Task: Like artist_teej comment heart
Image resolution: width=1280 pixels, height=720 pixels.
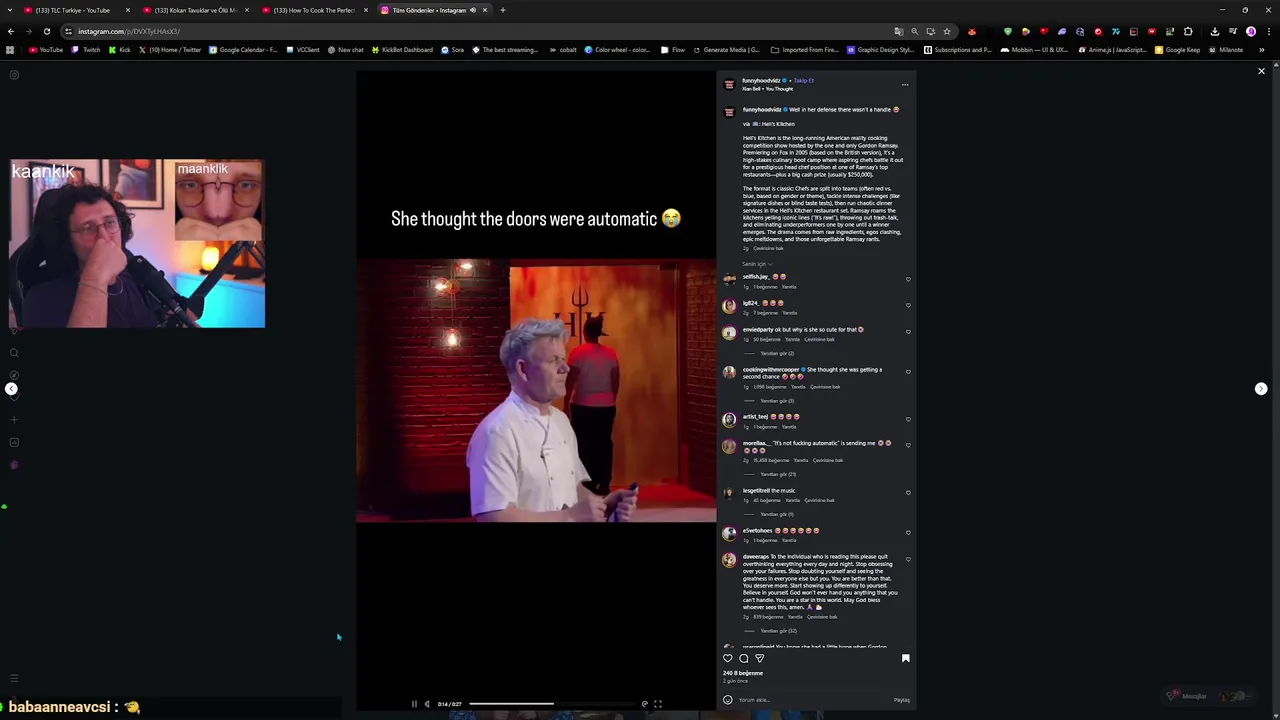Action: 908,419
